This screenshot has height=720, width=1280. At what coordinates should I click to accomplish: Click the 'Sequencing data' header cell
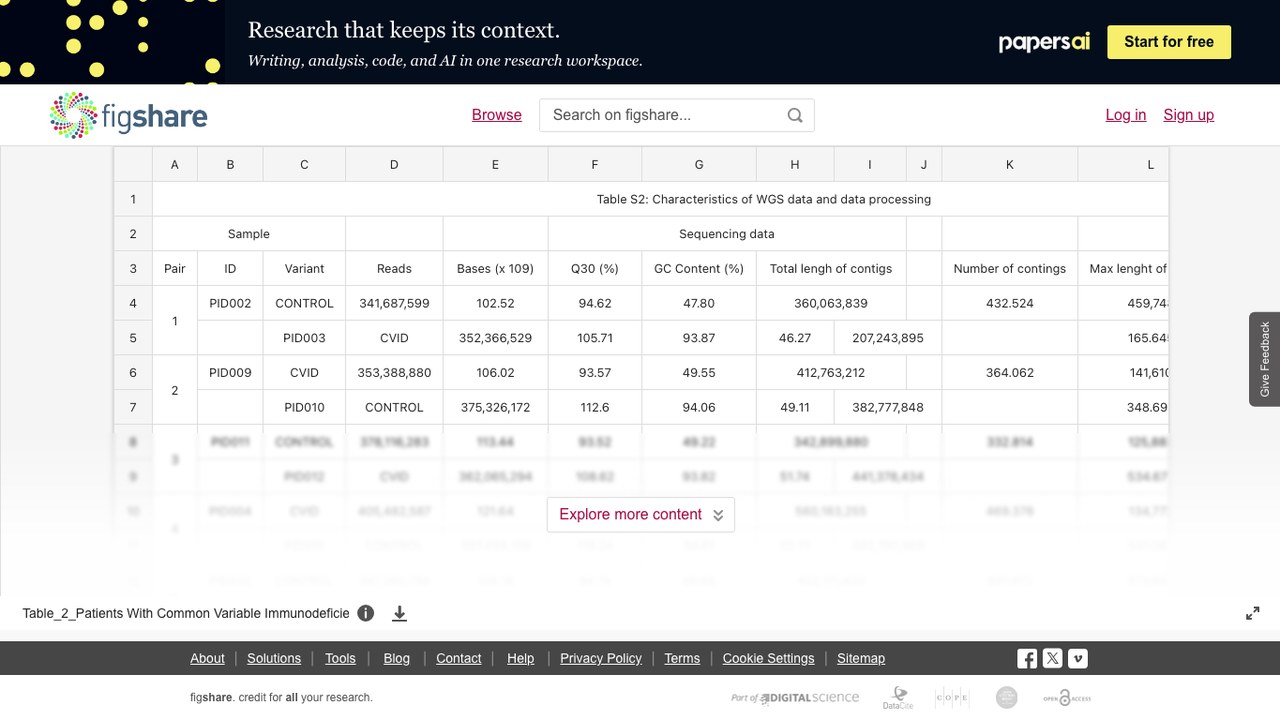coord(727,234)
